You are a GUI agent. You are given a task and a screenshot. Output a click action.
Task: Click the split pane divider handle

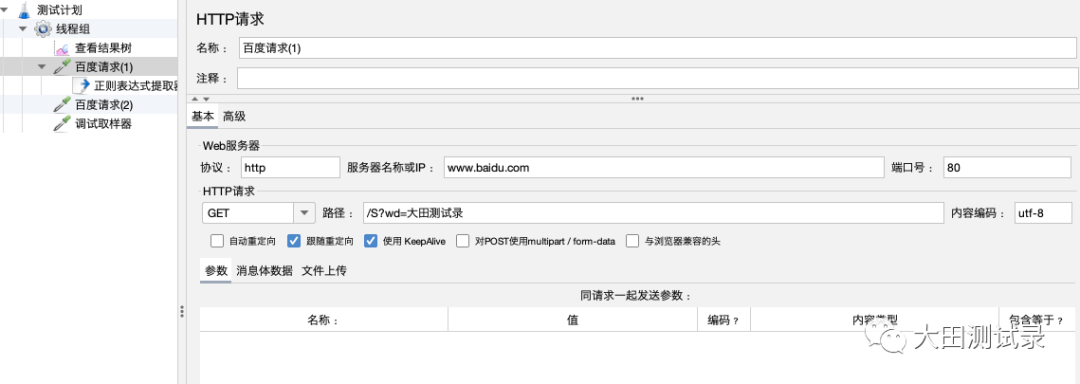(x=182, y=311)
